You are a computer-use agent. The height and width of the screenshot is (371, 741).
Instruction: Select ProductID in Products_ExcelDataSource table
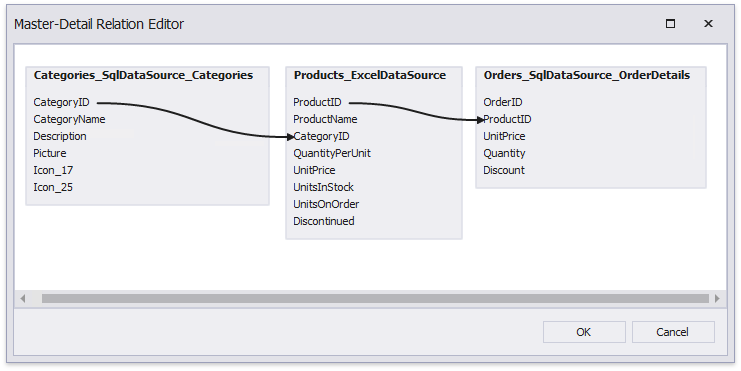click(x=317, y=103)
